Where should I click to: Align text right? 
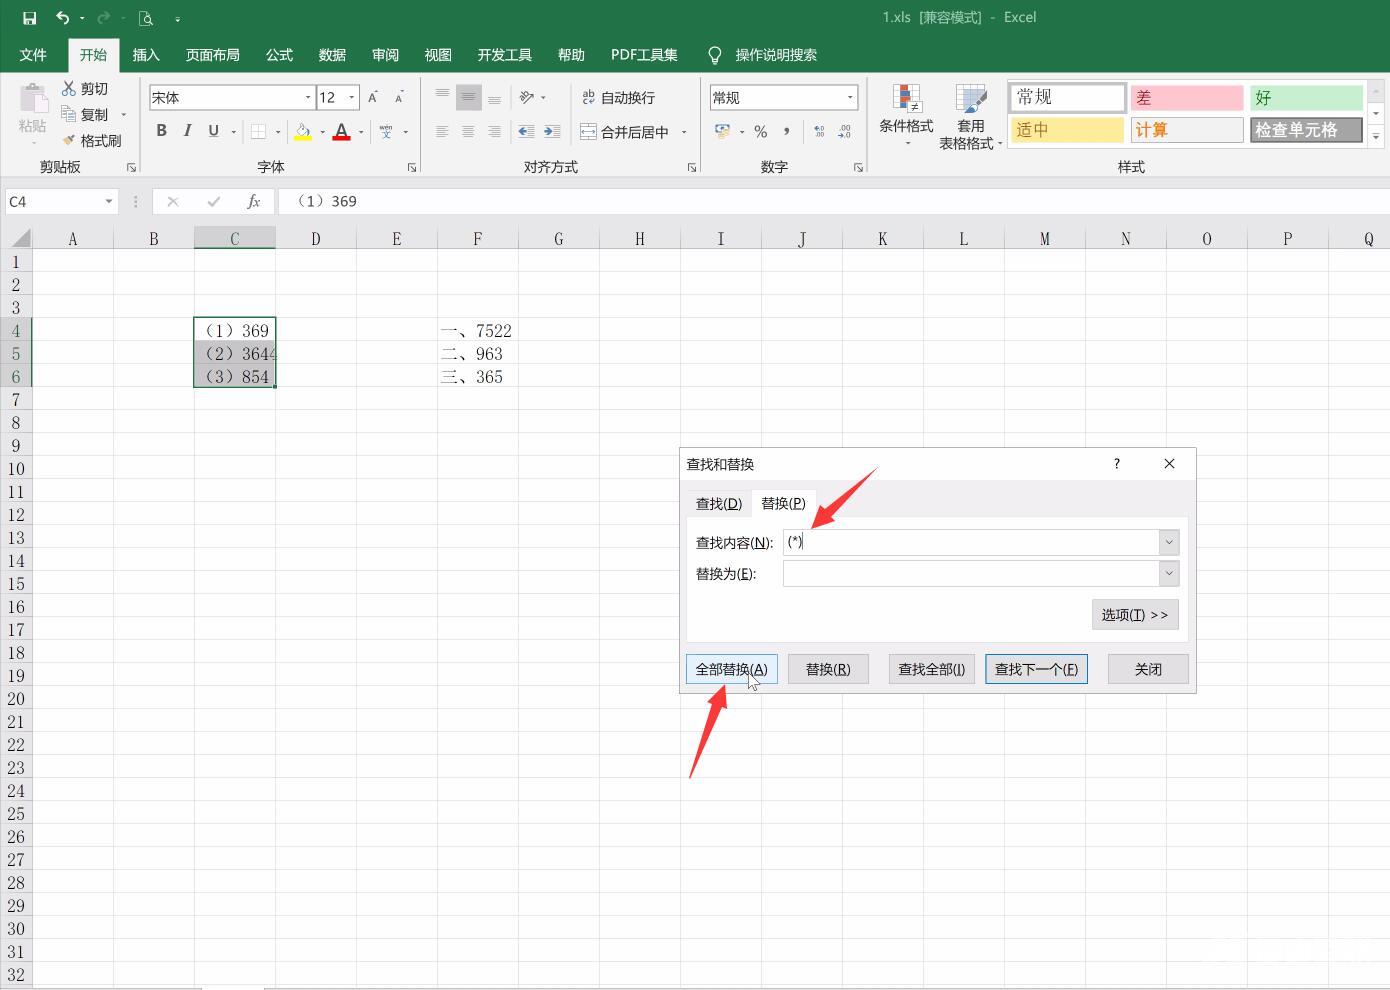494,131
